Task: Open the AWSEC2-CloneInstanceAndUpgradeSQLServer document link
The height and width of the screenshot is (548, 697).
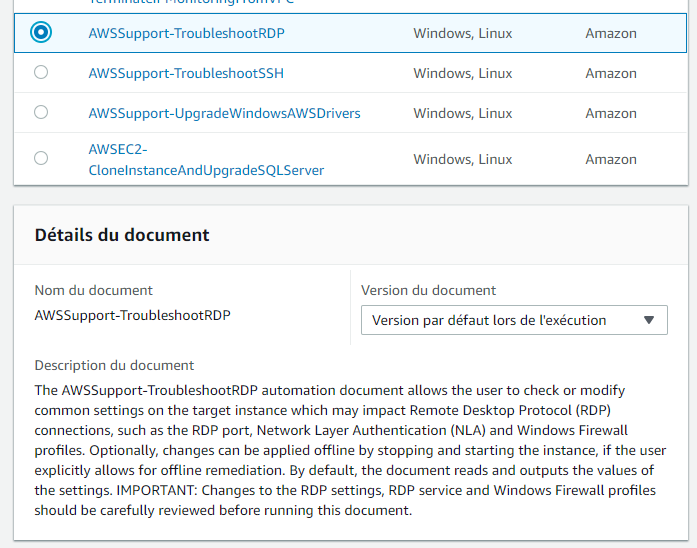Action: (206, 160)
